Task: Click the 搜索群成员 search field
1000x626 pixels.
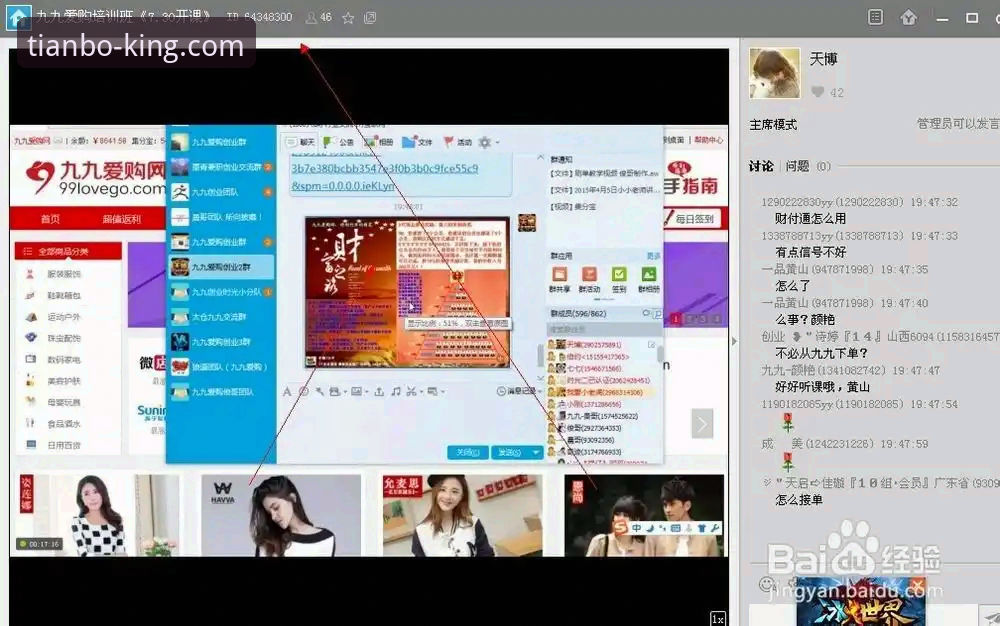Action: [x=604, y=330]
